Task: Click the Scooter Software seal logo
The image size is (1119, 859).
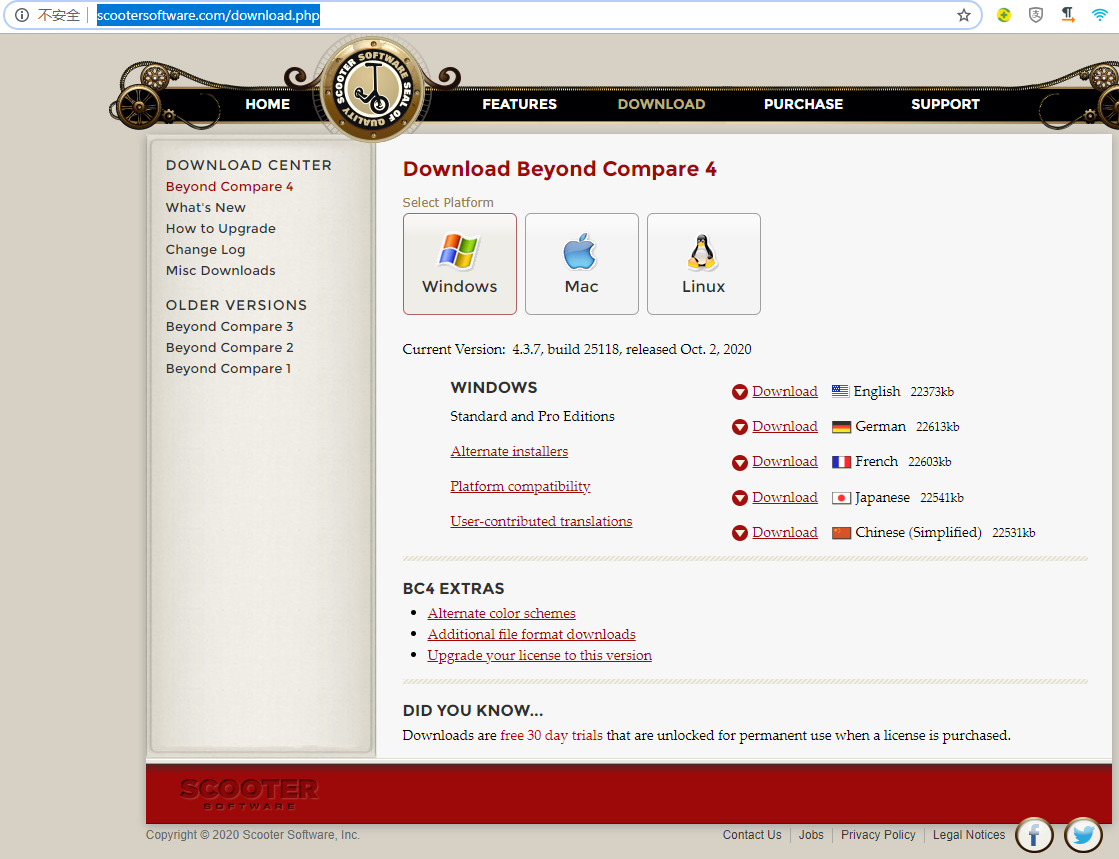Action: [373, 90]
